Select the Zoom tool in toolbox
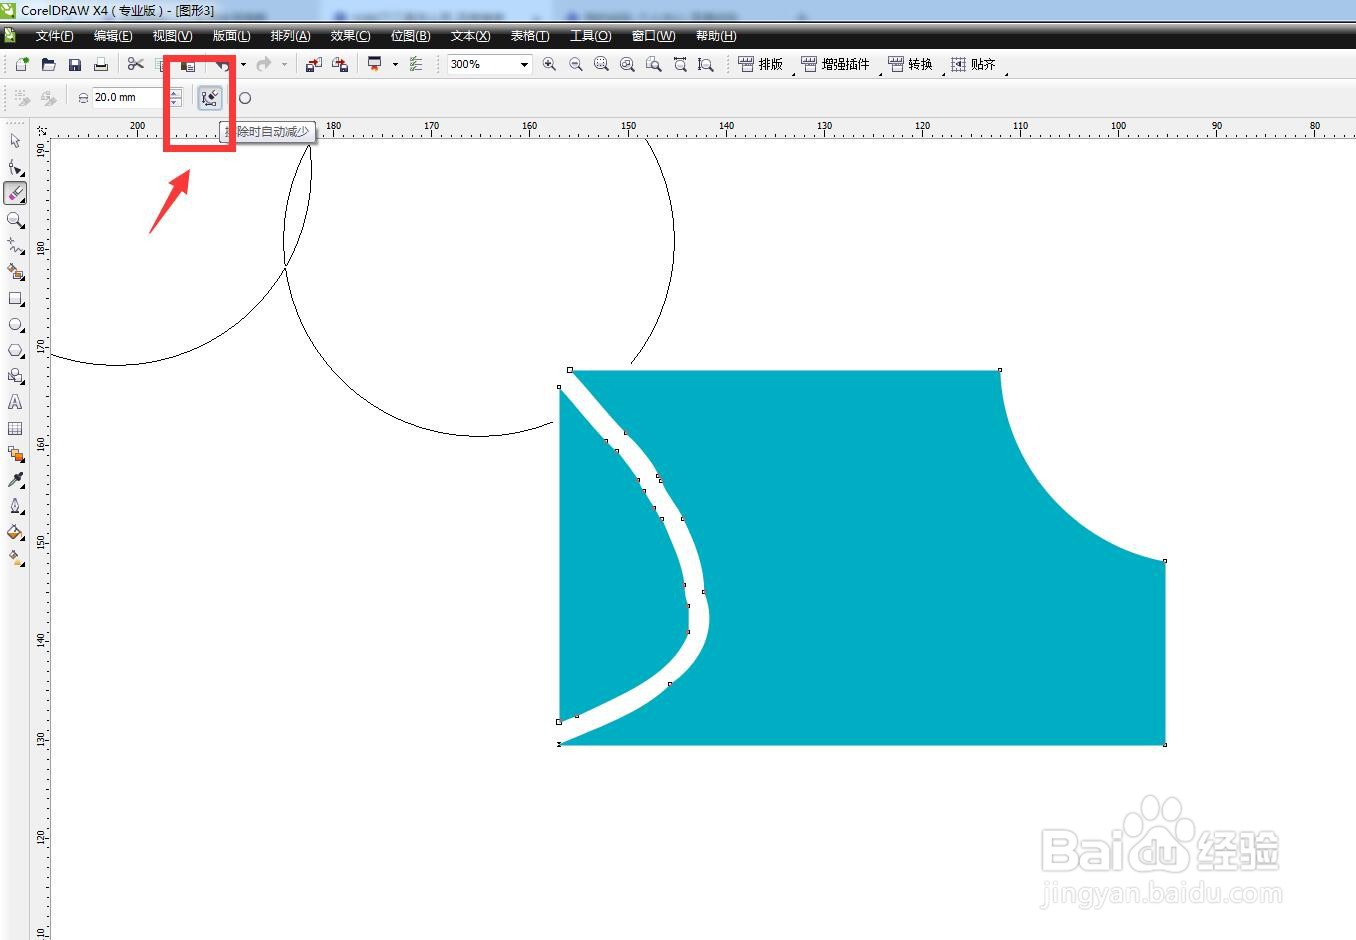Viewport: 1356px width, 940px height. coord(15,219)
